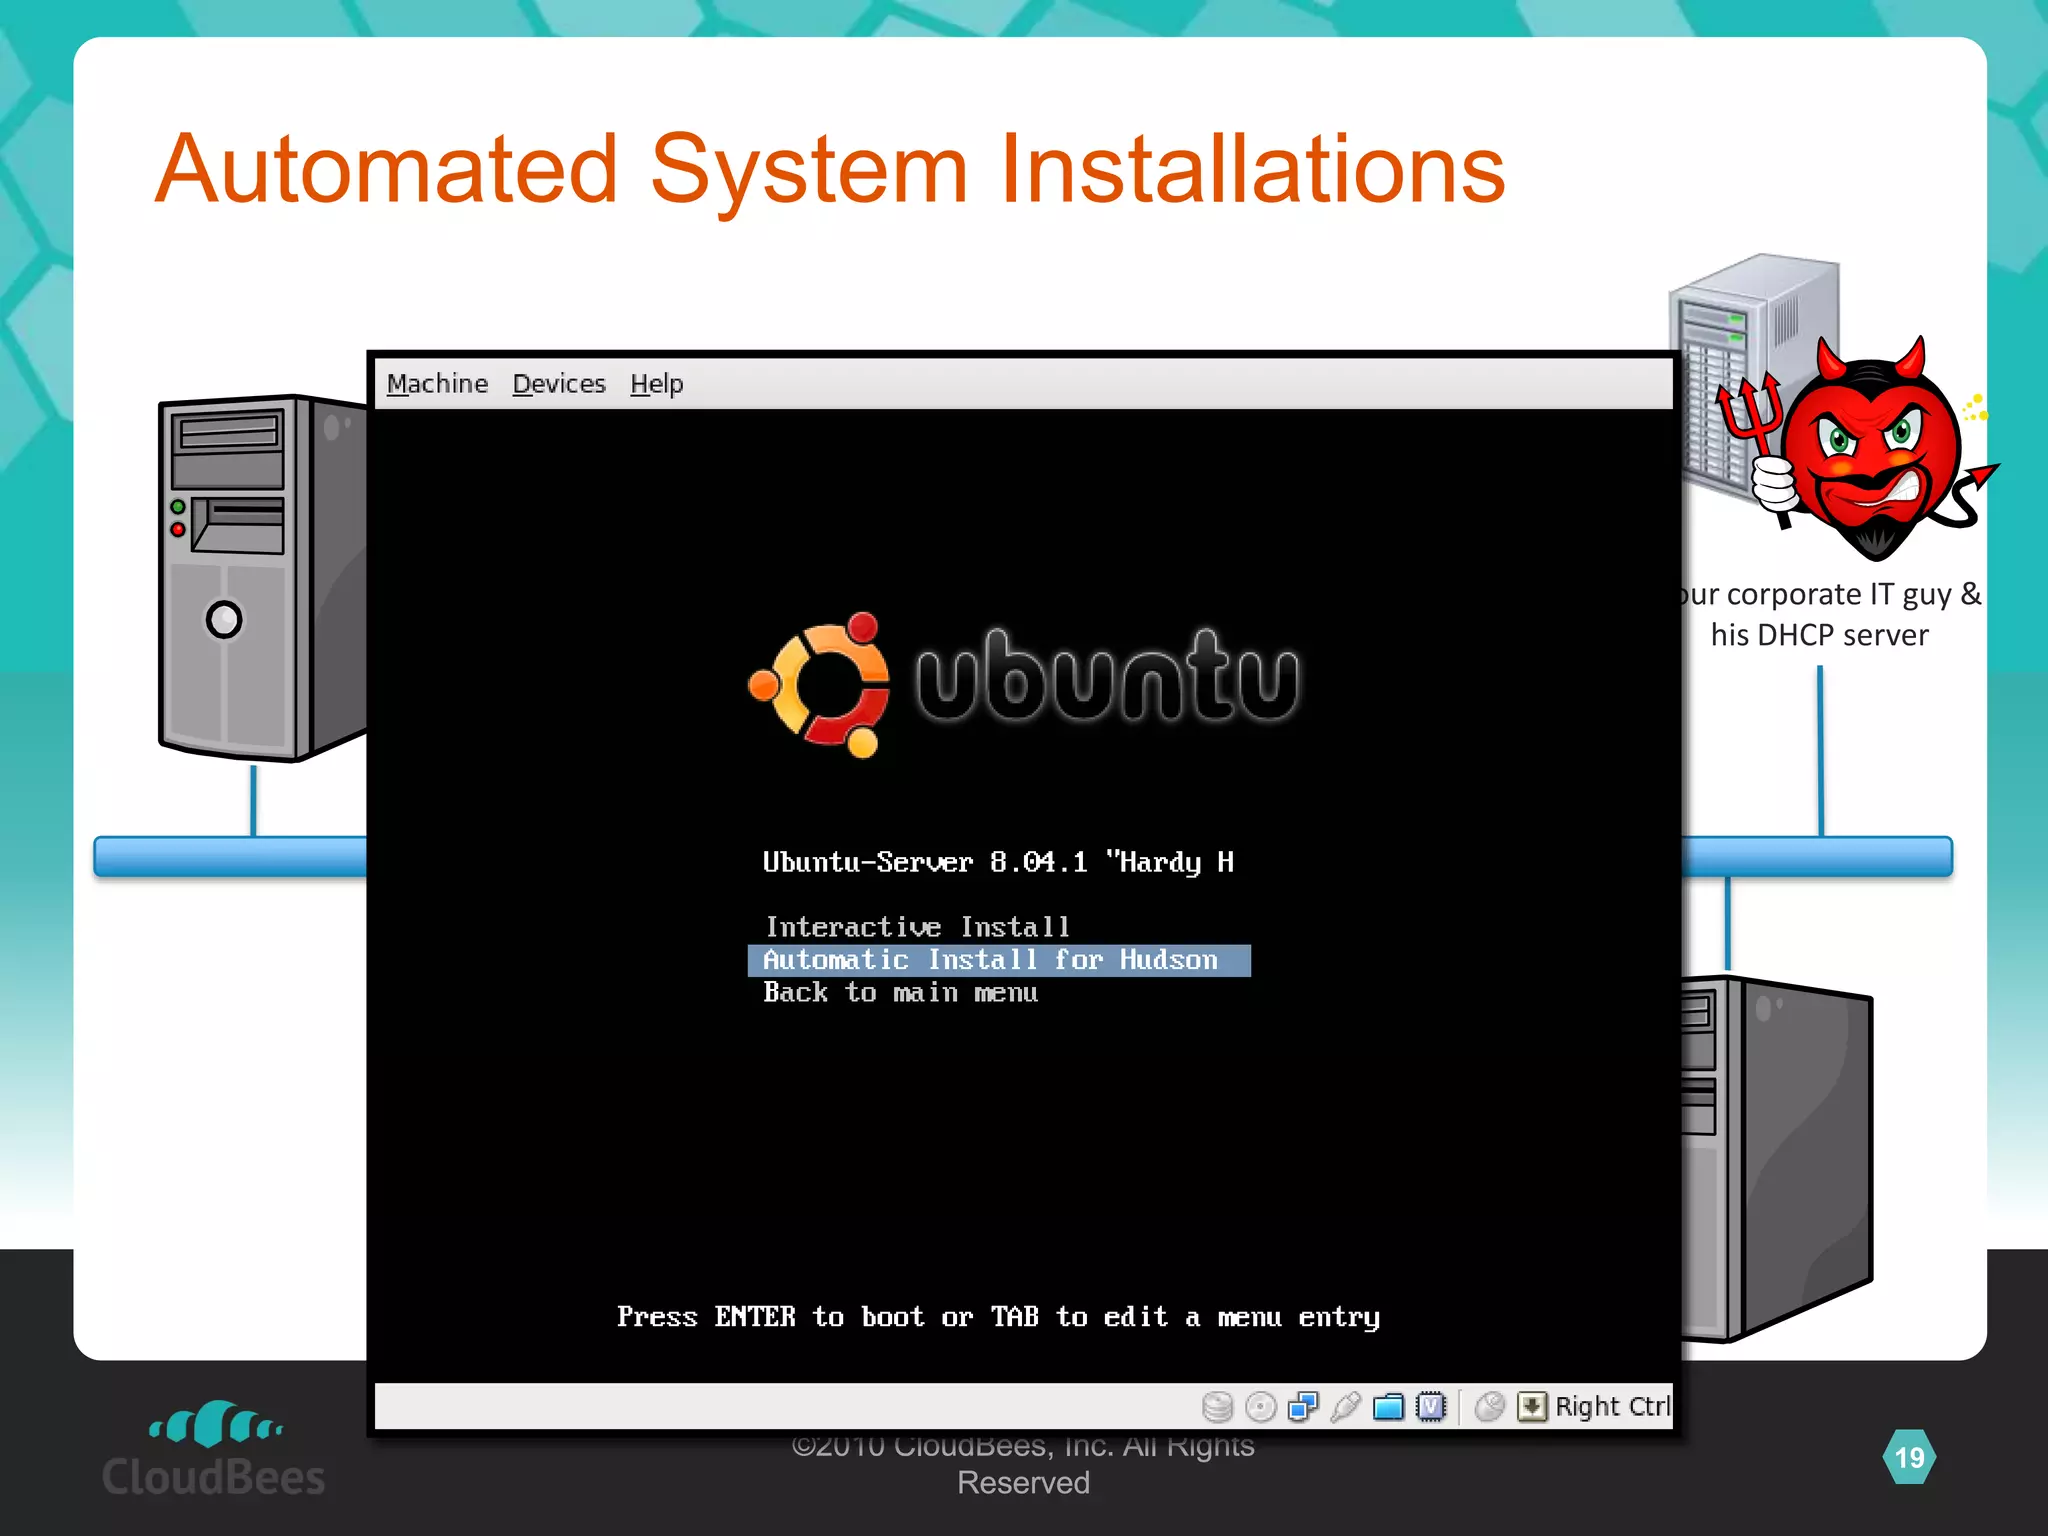Click the CD/DVD drive status icon
Screen dimensions: 2048x1536
(x=1260, y=1407)
